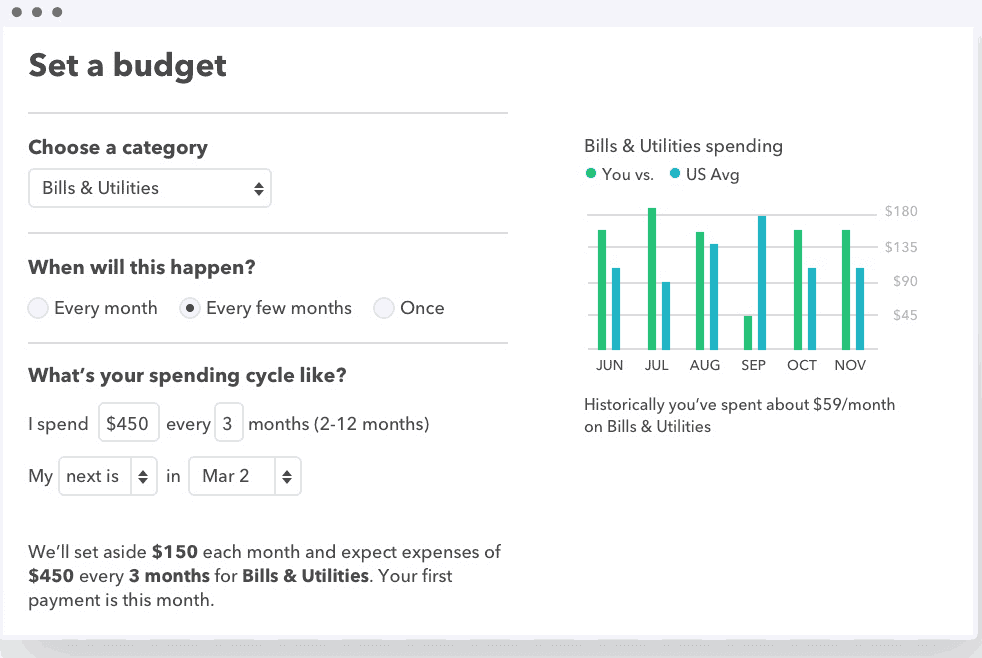This screenshot has height=658, width=982.
Task: Select the Every few months option
Action: click(189, 308)
